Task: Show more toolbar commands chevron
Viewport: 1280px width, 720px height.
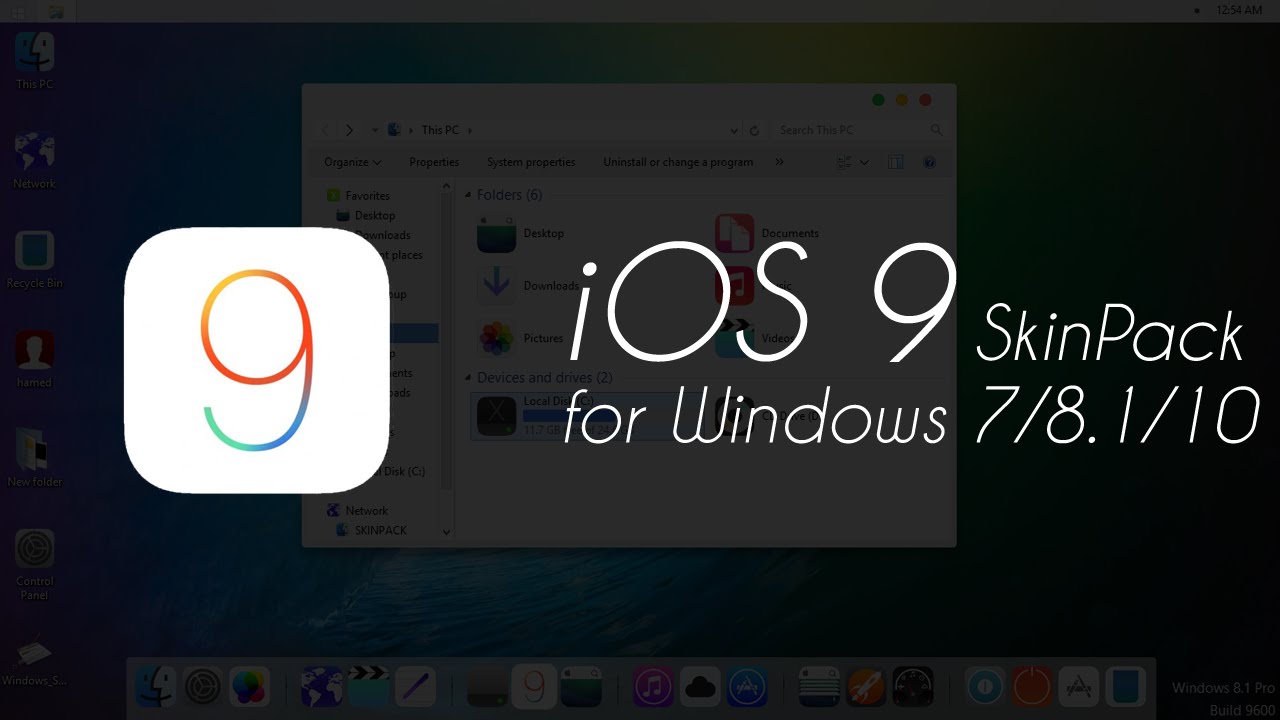Action: [x=779, y=162]
